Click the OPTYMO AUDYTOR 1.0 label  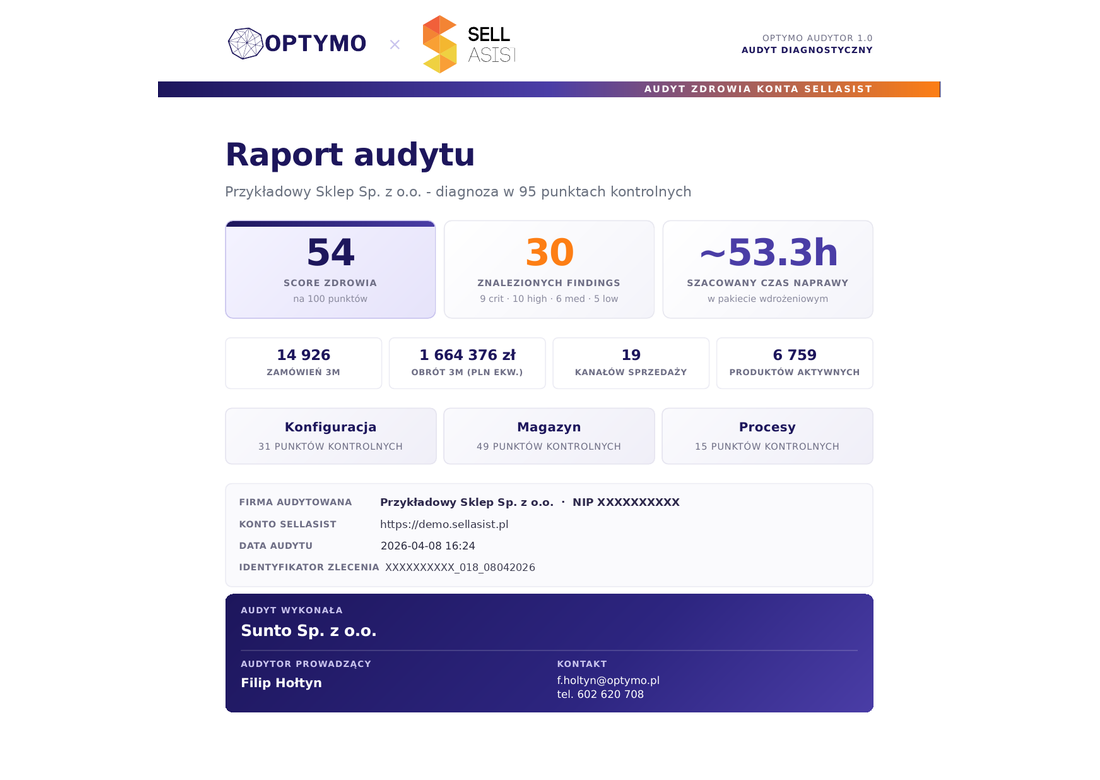(x=817, y=38)
